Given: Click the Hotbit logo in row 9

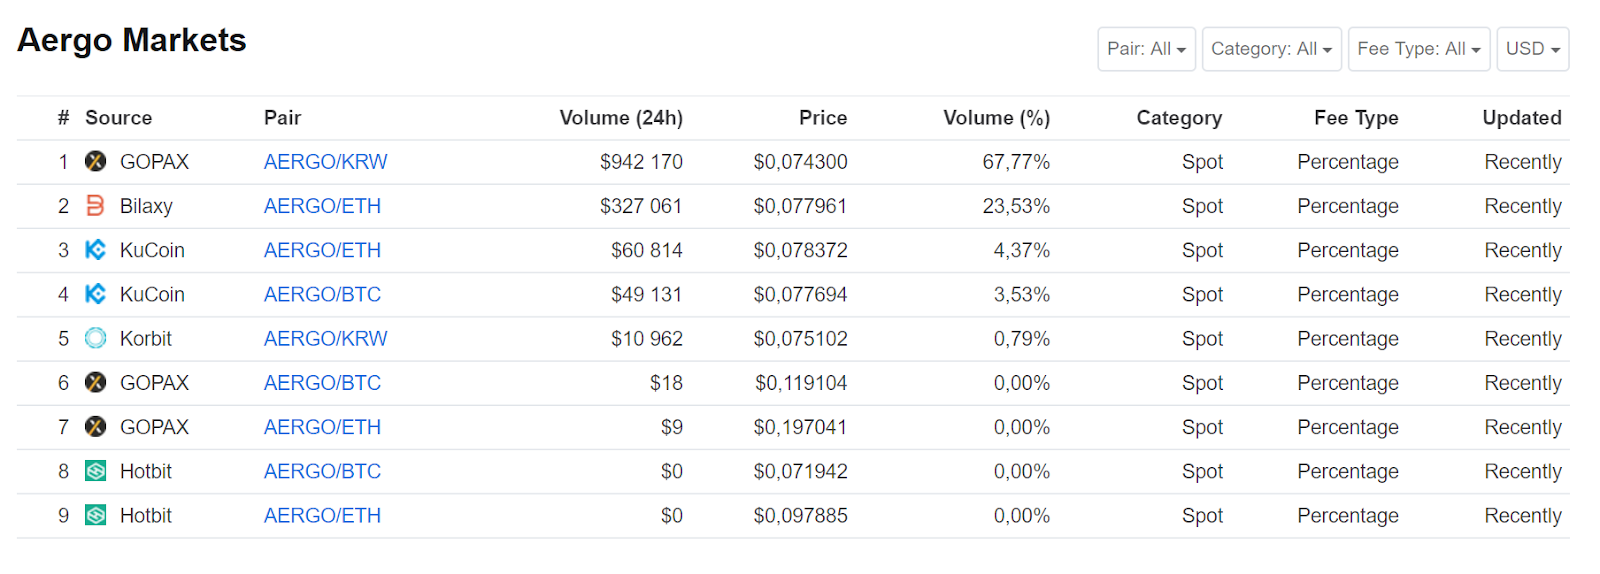Looking at the screenshot, I should coord(95,516).
